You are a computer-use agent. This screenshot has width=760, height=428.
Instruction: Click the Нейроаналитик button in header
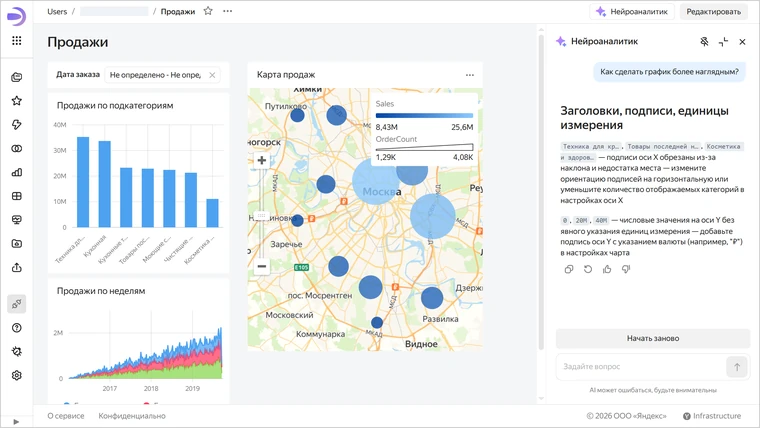632,12
